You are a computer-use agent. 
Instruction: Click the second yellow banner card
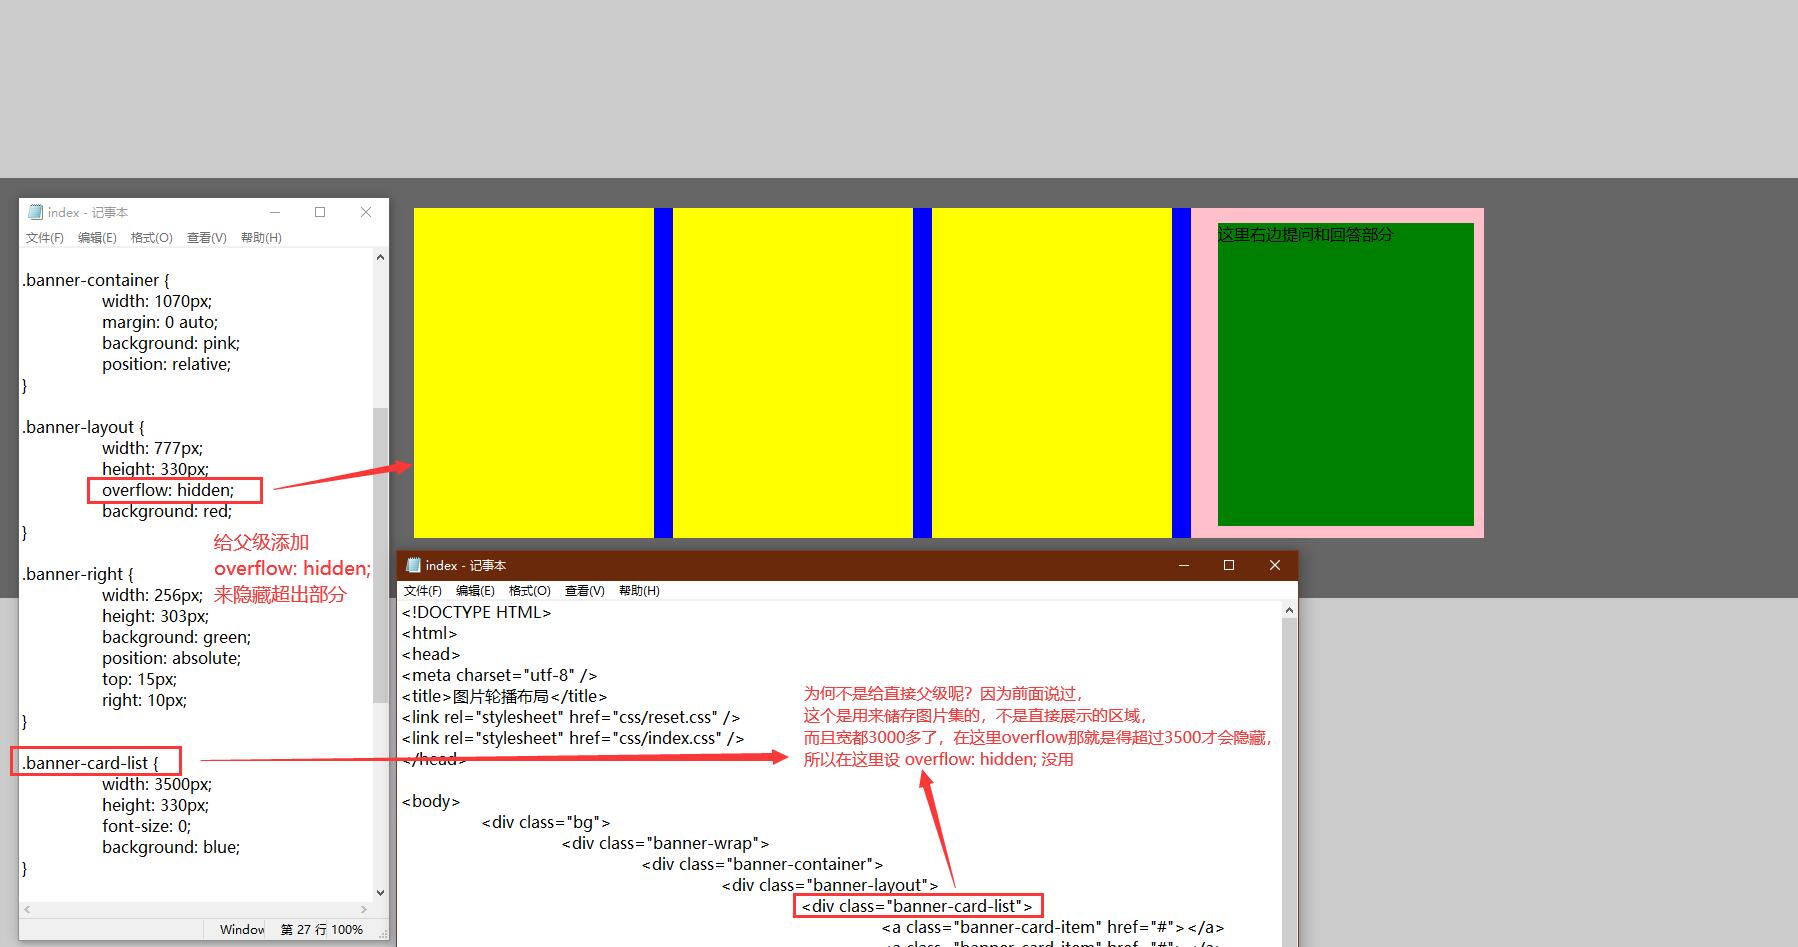tap(793, 373)
